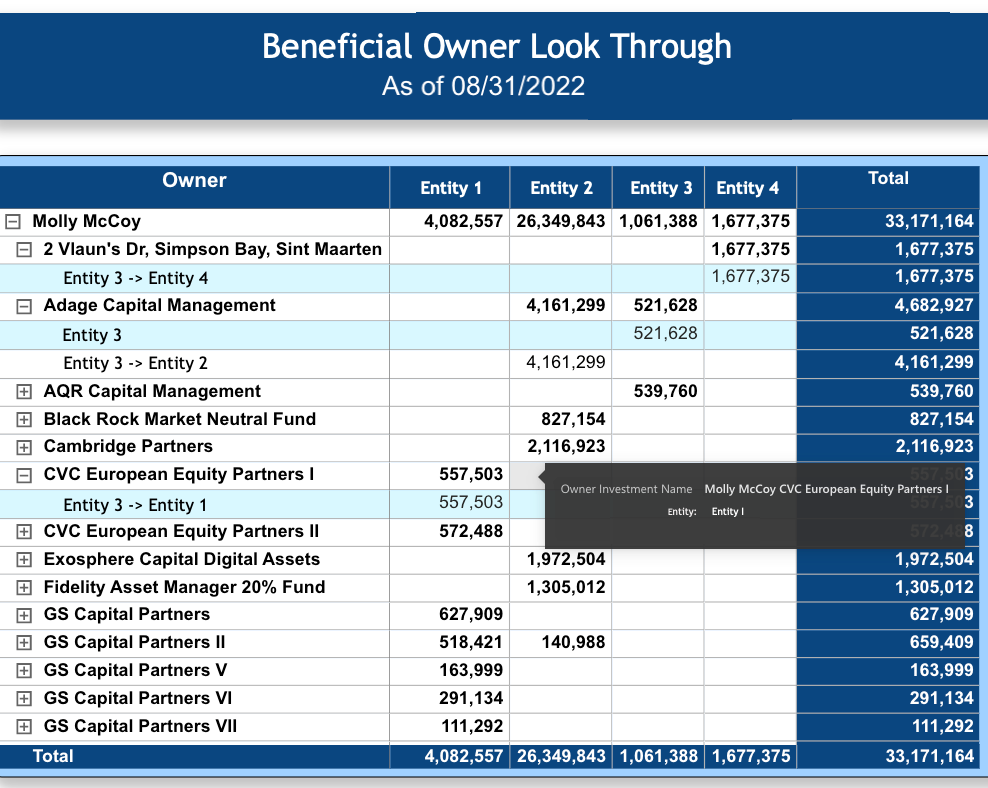Click the "Total" label in the bottom row

[x=53, y=756]
